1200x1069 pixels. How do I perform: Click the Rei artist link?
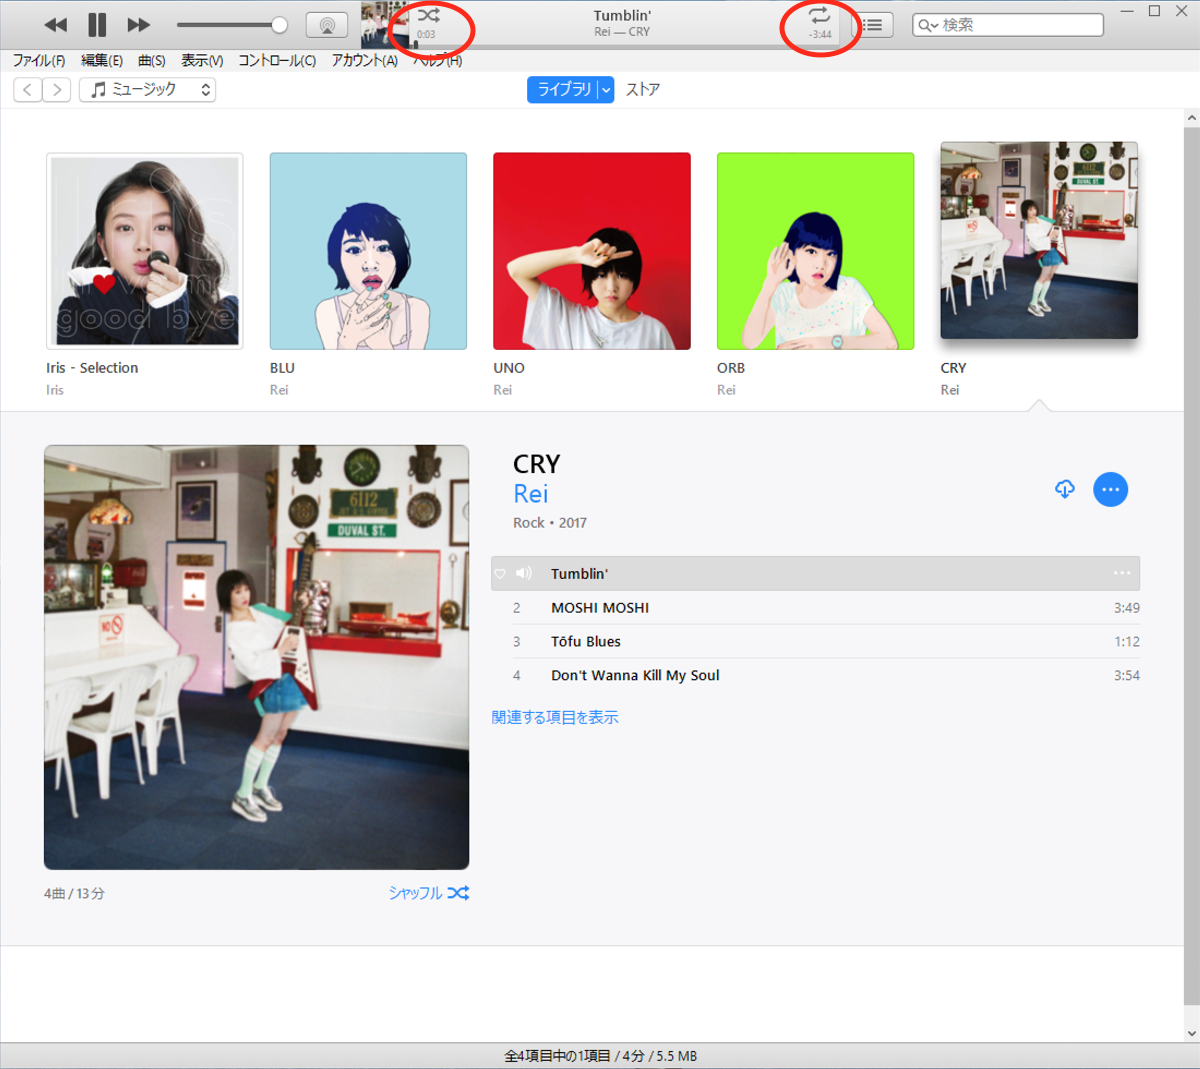pyautogui.click(x=530, y=494)
